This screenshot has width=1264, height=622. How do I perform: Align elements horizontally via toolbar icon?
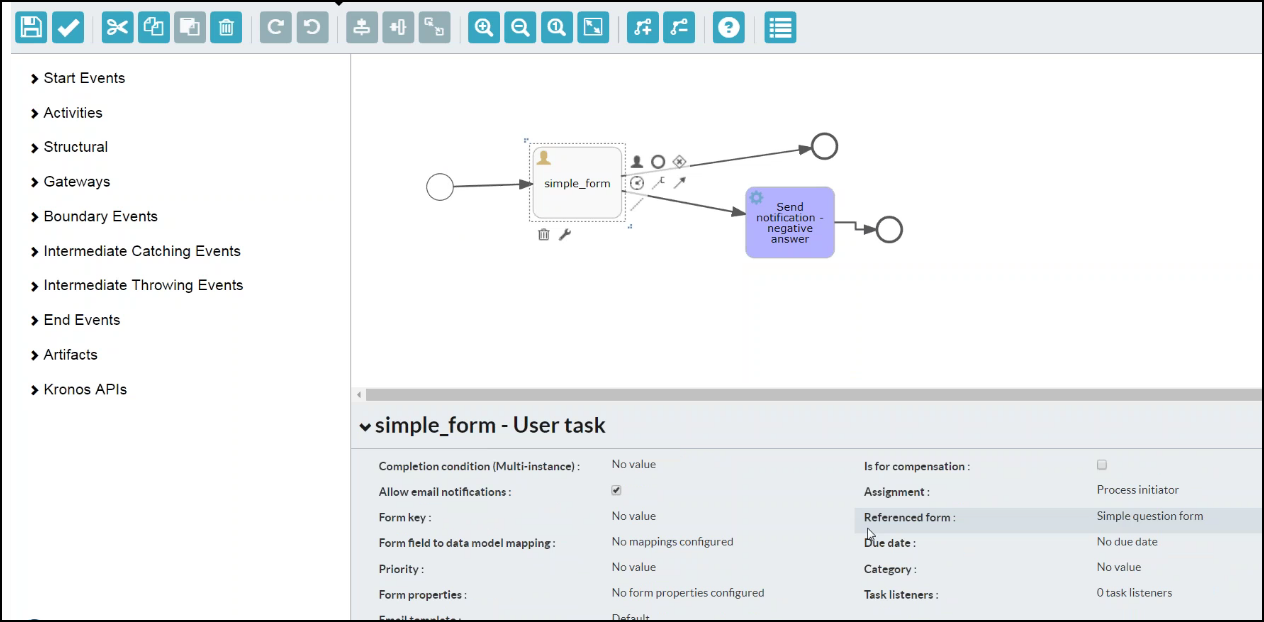tap(398, 27)
